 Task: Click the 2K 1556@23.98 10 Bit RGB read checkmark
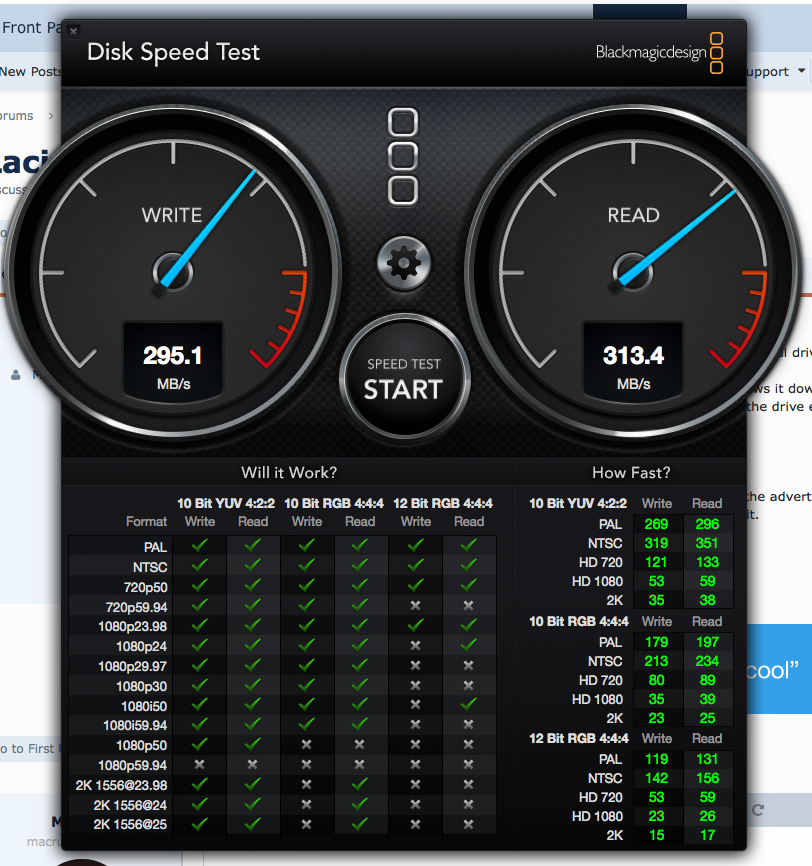[360, 784]
